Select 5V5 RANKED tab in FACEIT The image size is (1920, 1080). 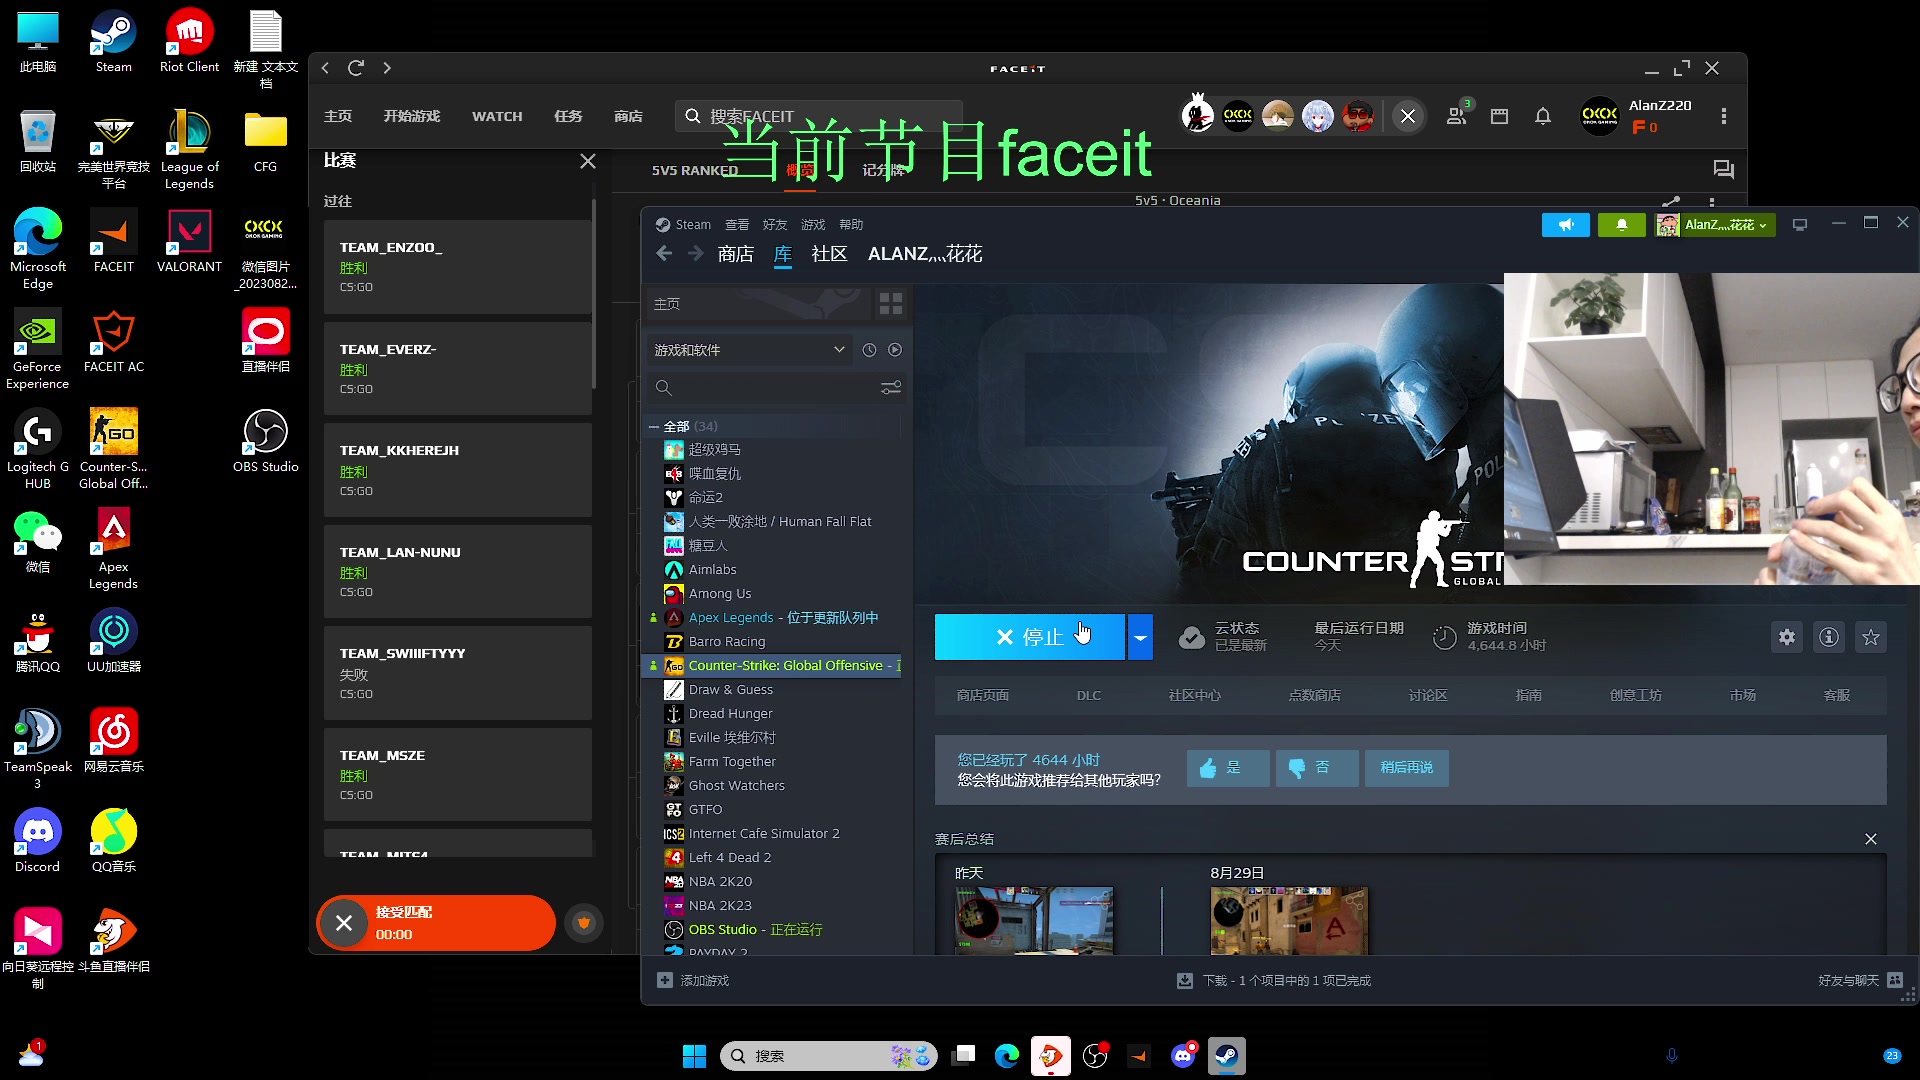click(x=695, y=170)
